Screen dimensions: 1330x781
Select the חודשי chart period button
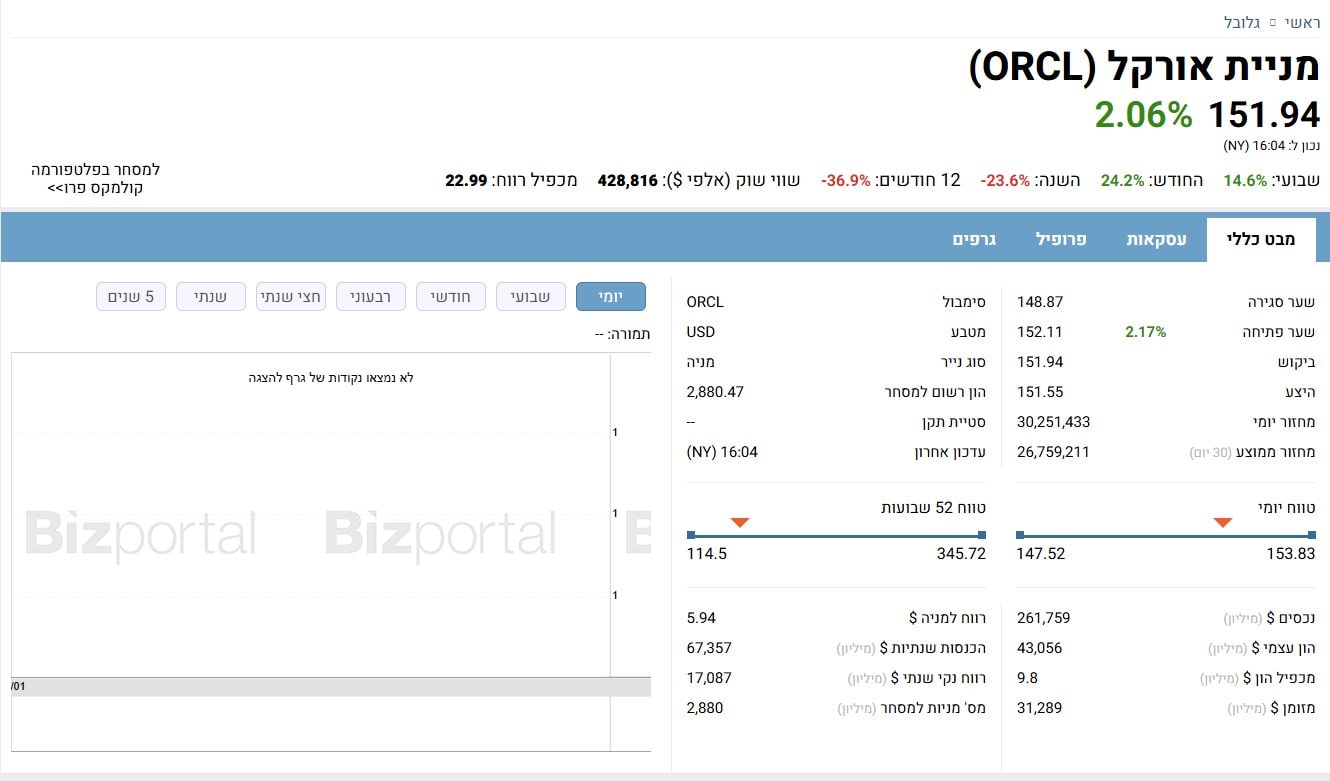pyautogui.click(x=451, y=297)
